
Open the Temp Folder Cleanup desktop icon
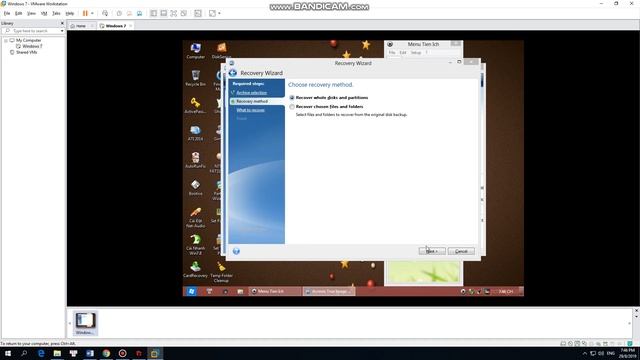[x=221, y=272]
